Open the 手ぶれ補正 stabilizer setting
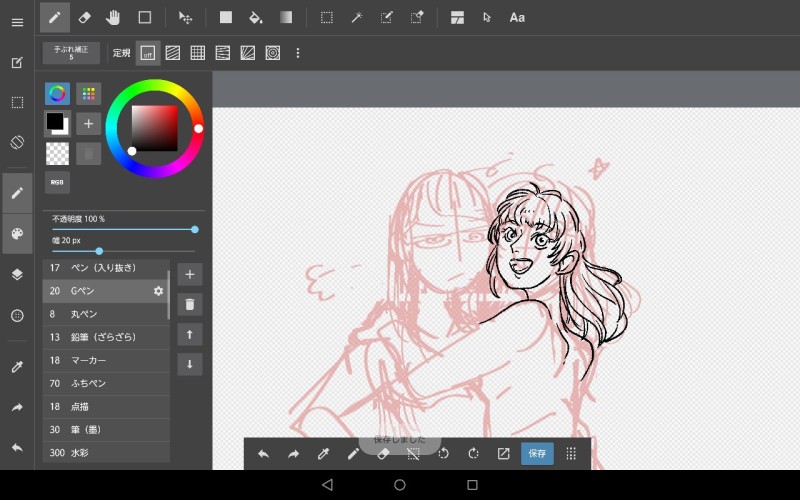The height and width of the screenshot is (500, 800). 71,53
